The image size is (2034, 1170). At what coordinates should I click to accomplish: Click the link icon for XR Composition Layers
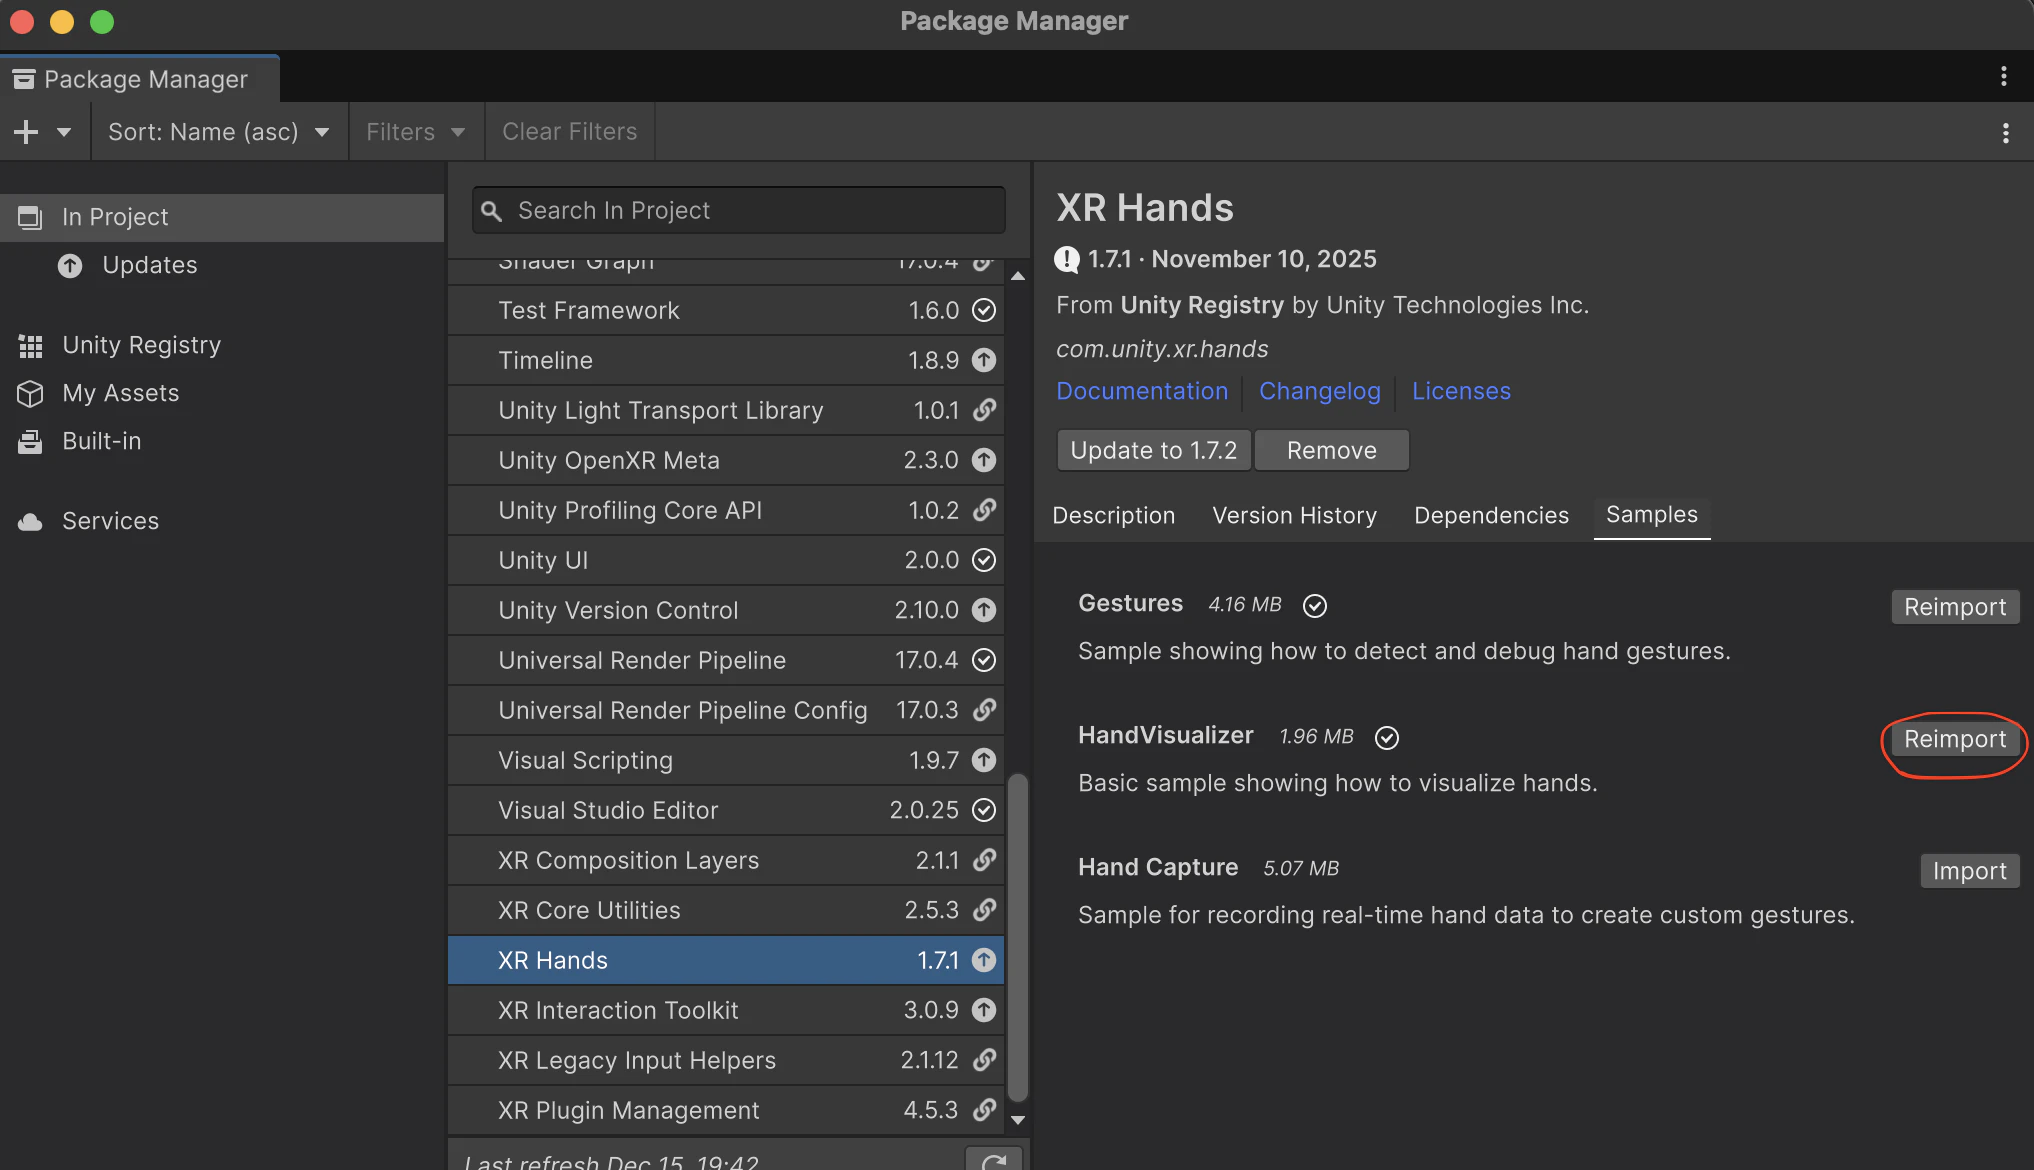click(984, 860)
